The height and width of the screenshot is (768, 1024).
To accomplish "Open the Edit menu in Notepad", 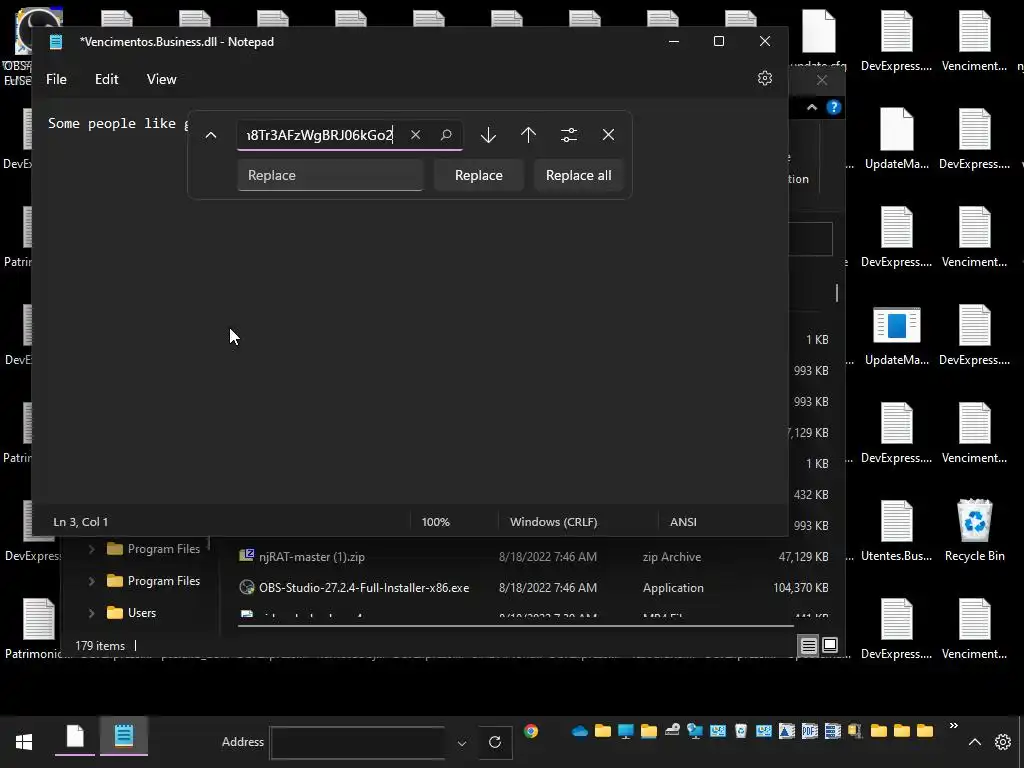I will 106,79.
